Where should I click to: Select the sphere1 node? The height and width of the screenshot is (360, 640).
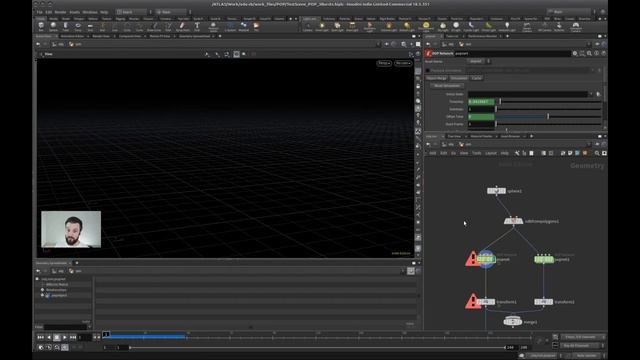pyautogui.click(x=496, y=191)
